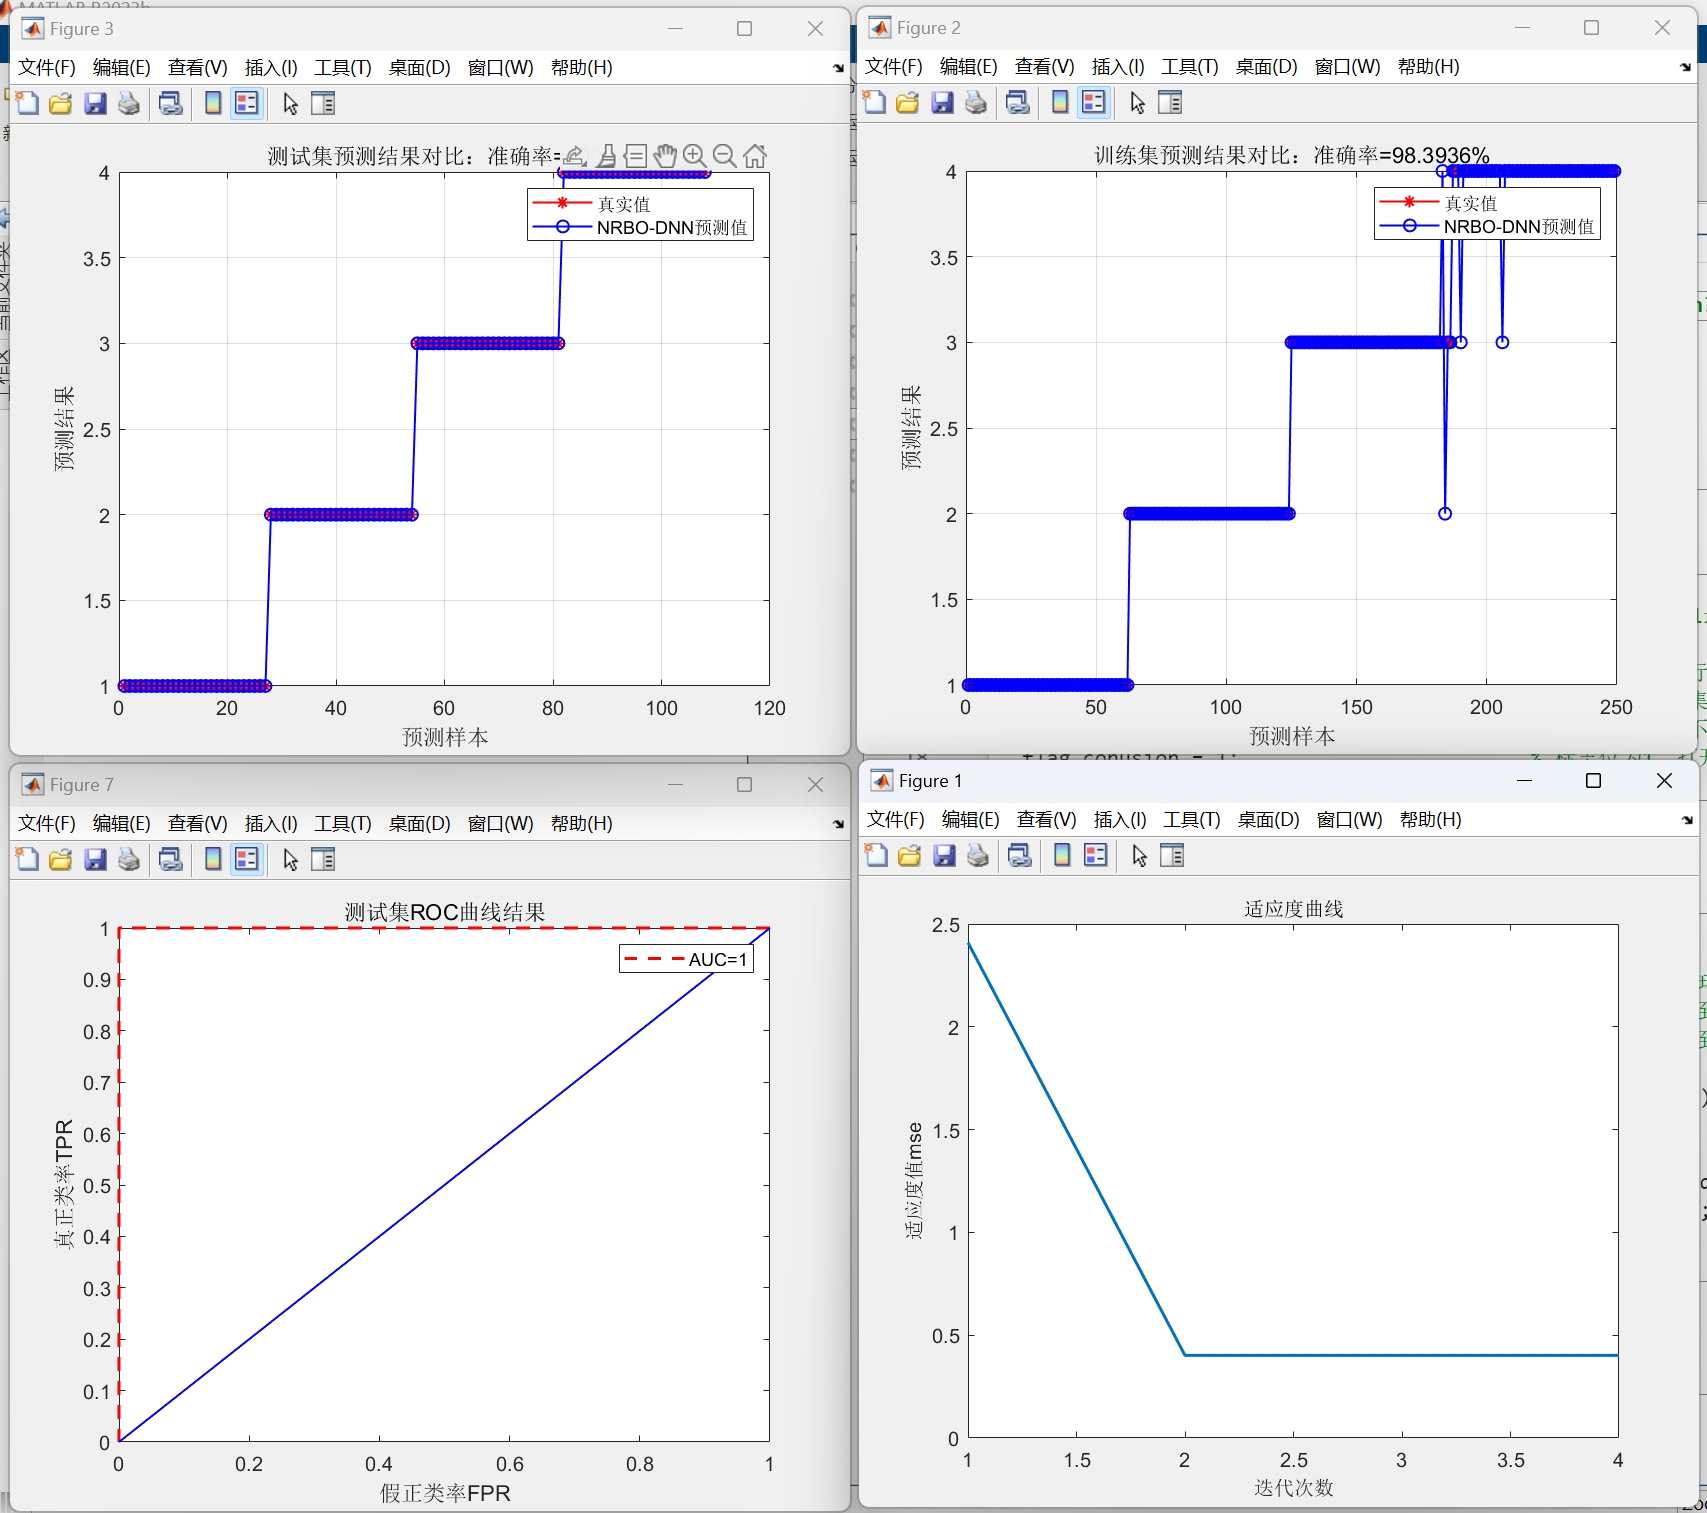Enable Edit Plot arrow in Figure 7 toolbar
Screen dimensions: 1707x1513
pyautogui.click(x=291, y=860)
